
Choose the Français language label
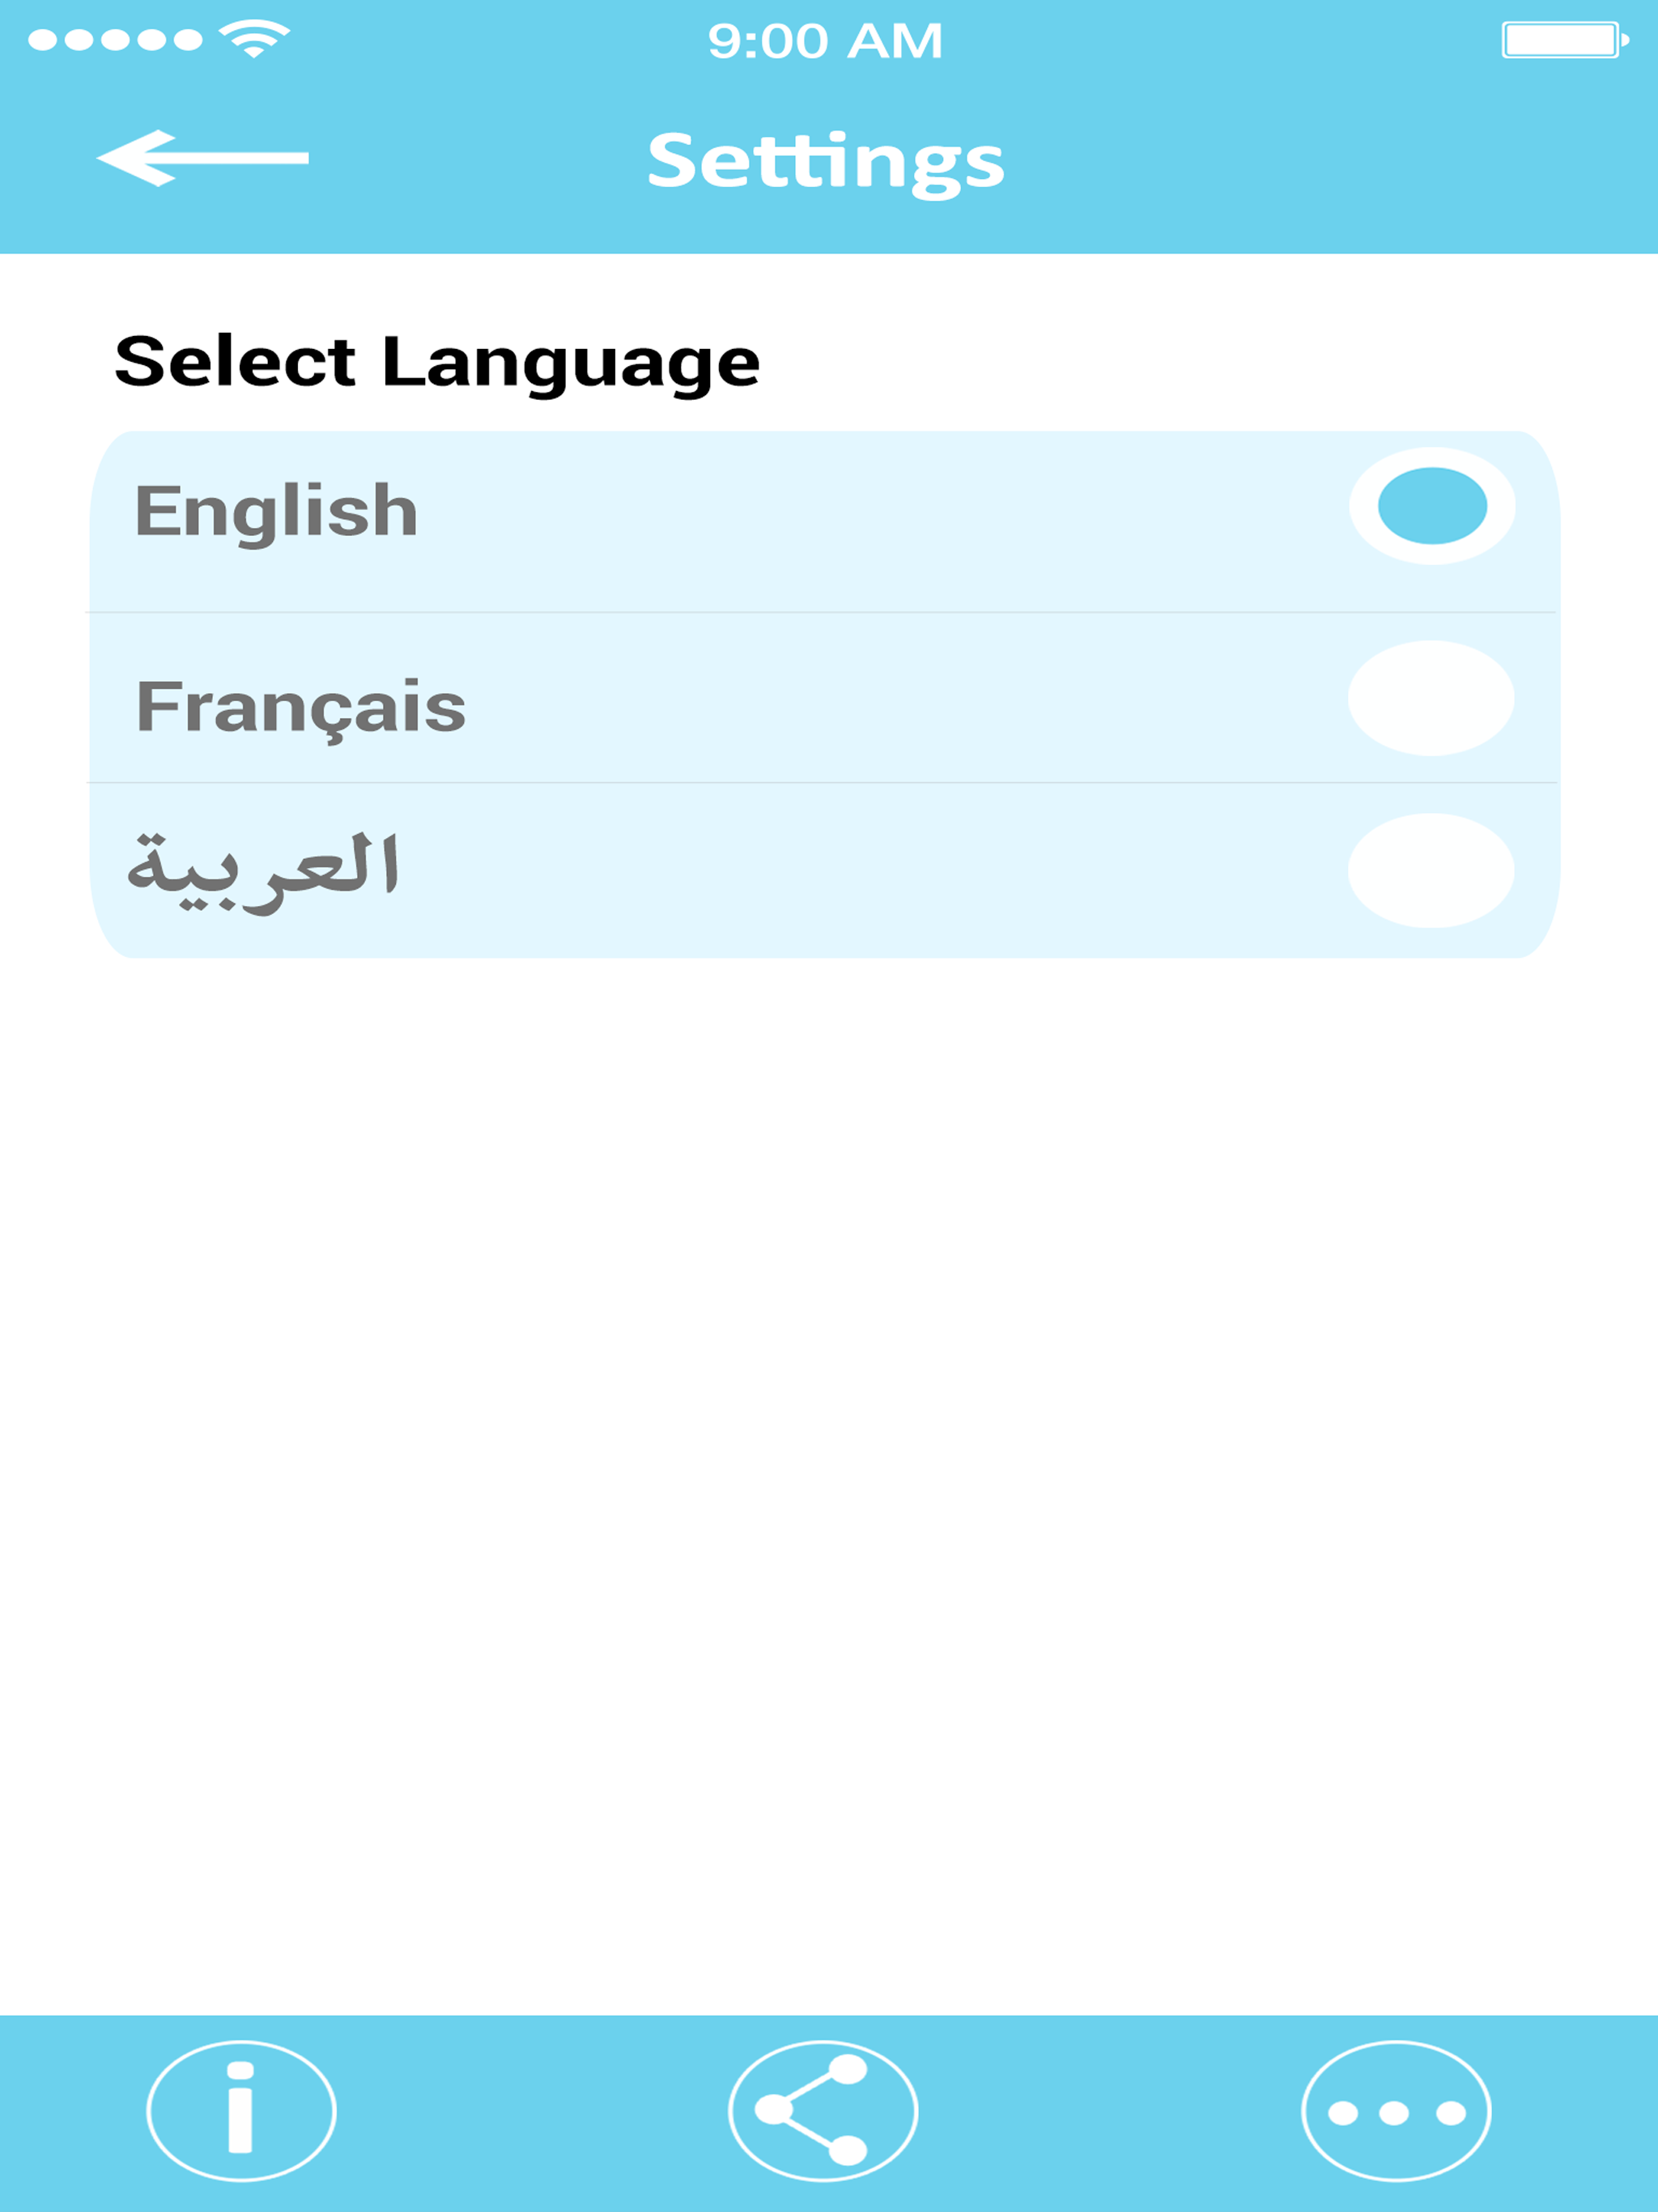tap(300, 706)
